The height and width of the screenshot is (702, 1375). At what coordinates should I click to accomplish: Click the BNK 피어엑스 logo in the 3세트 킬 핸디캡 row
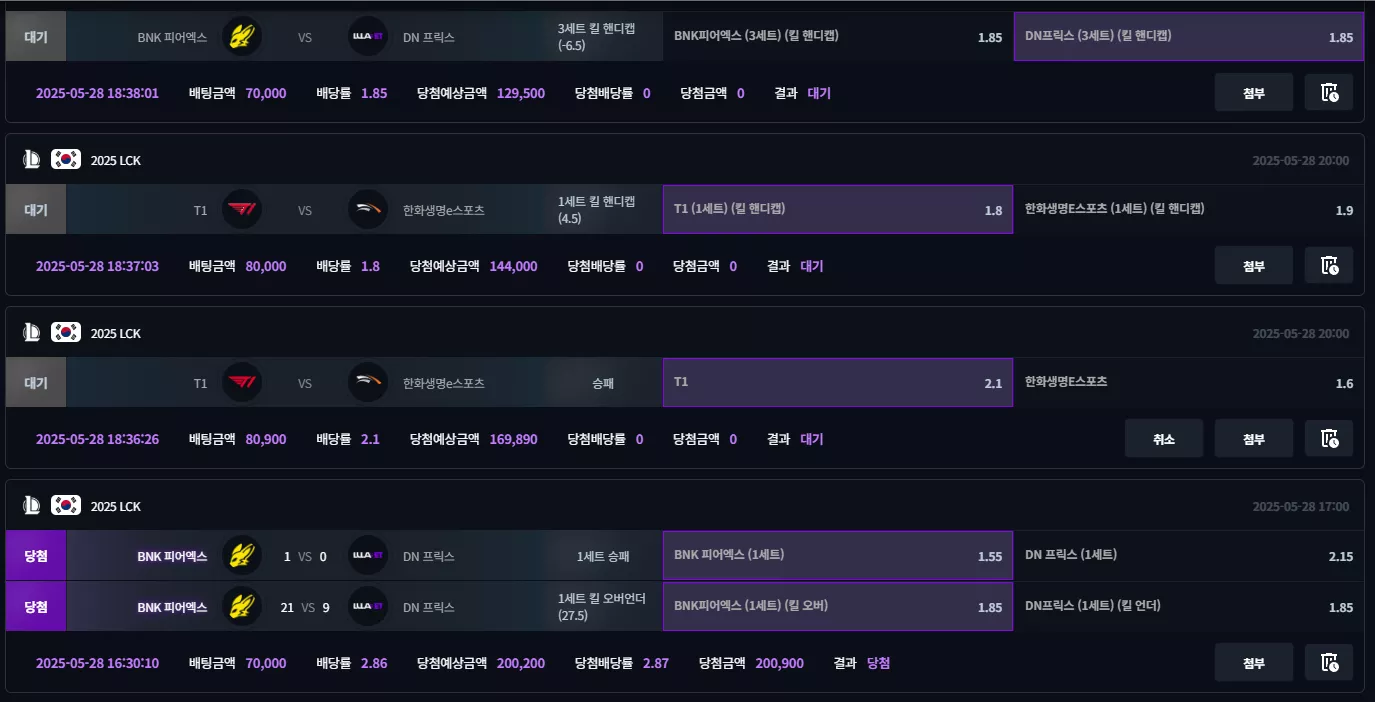[x=241, y=37]
